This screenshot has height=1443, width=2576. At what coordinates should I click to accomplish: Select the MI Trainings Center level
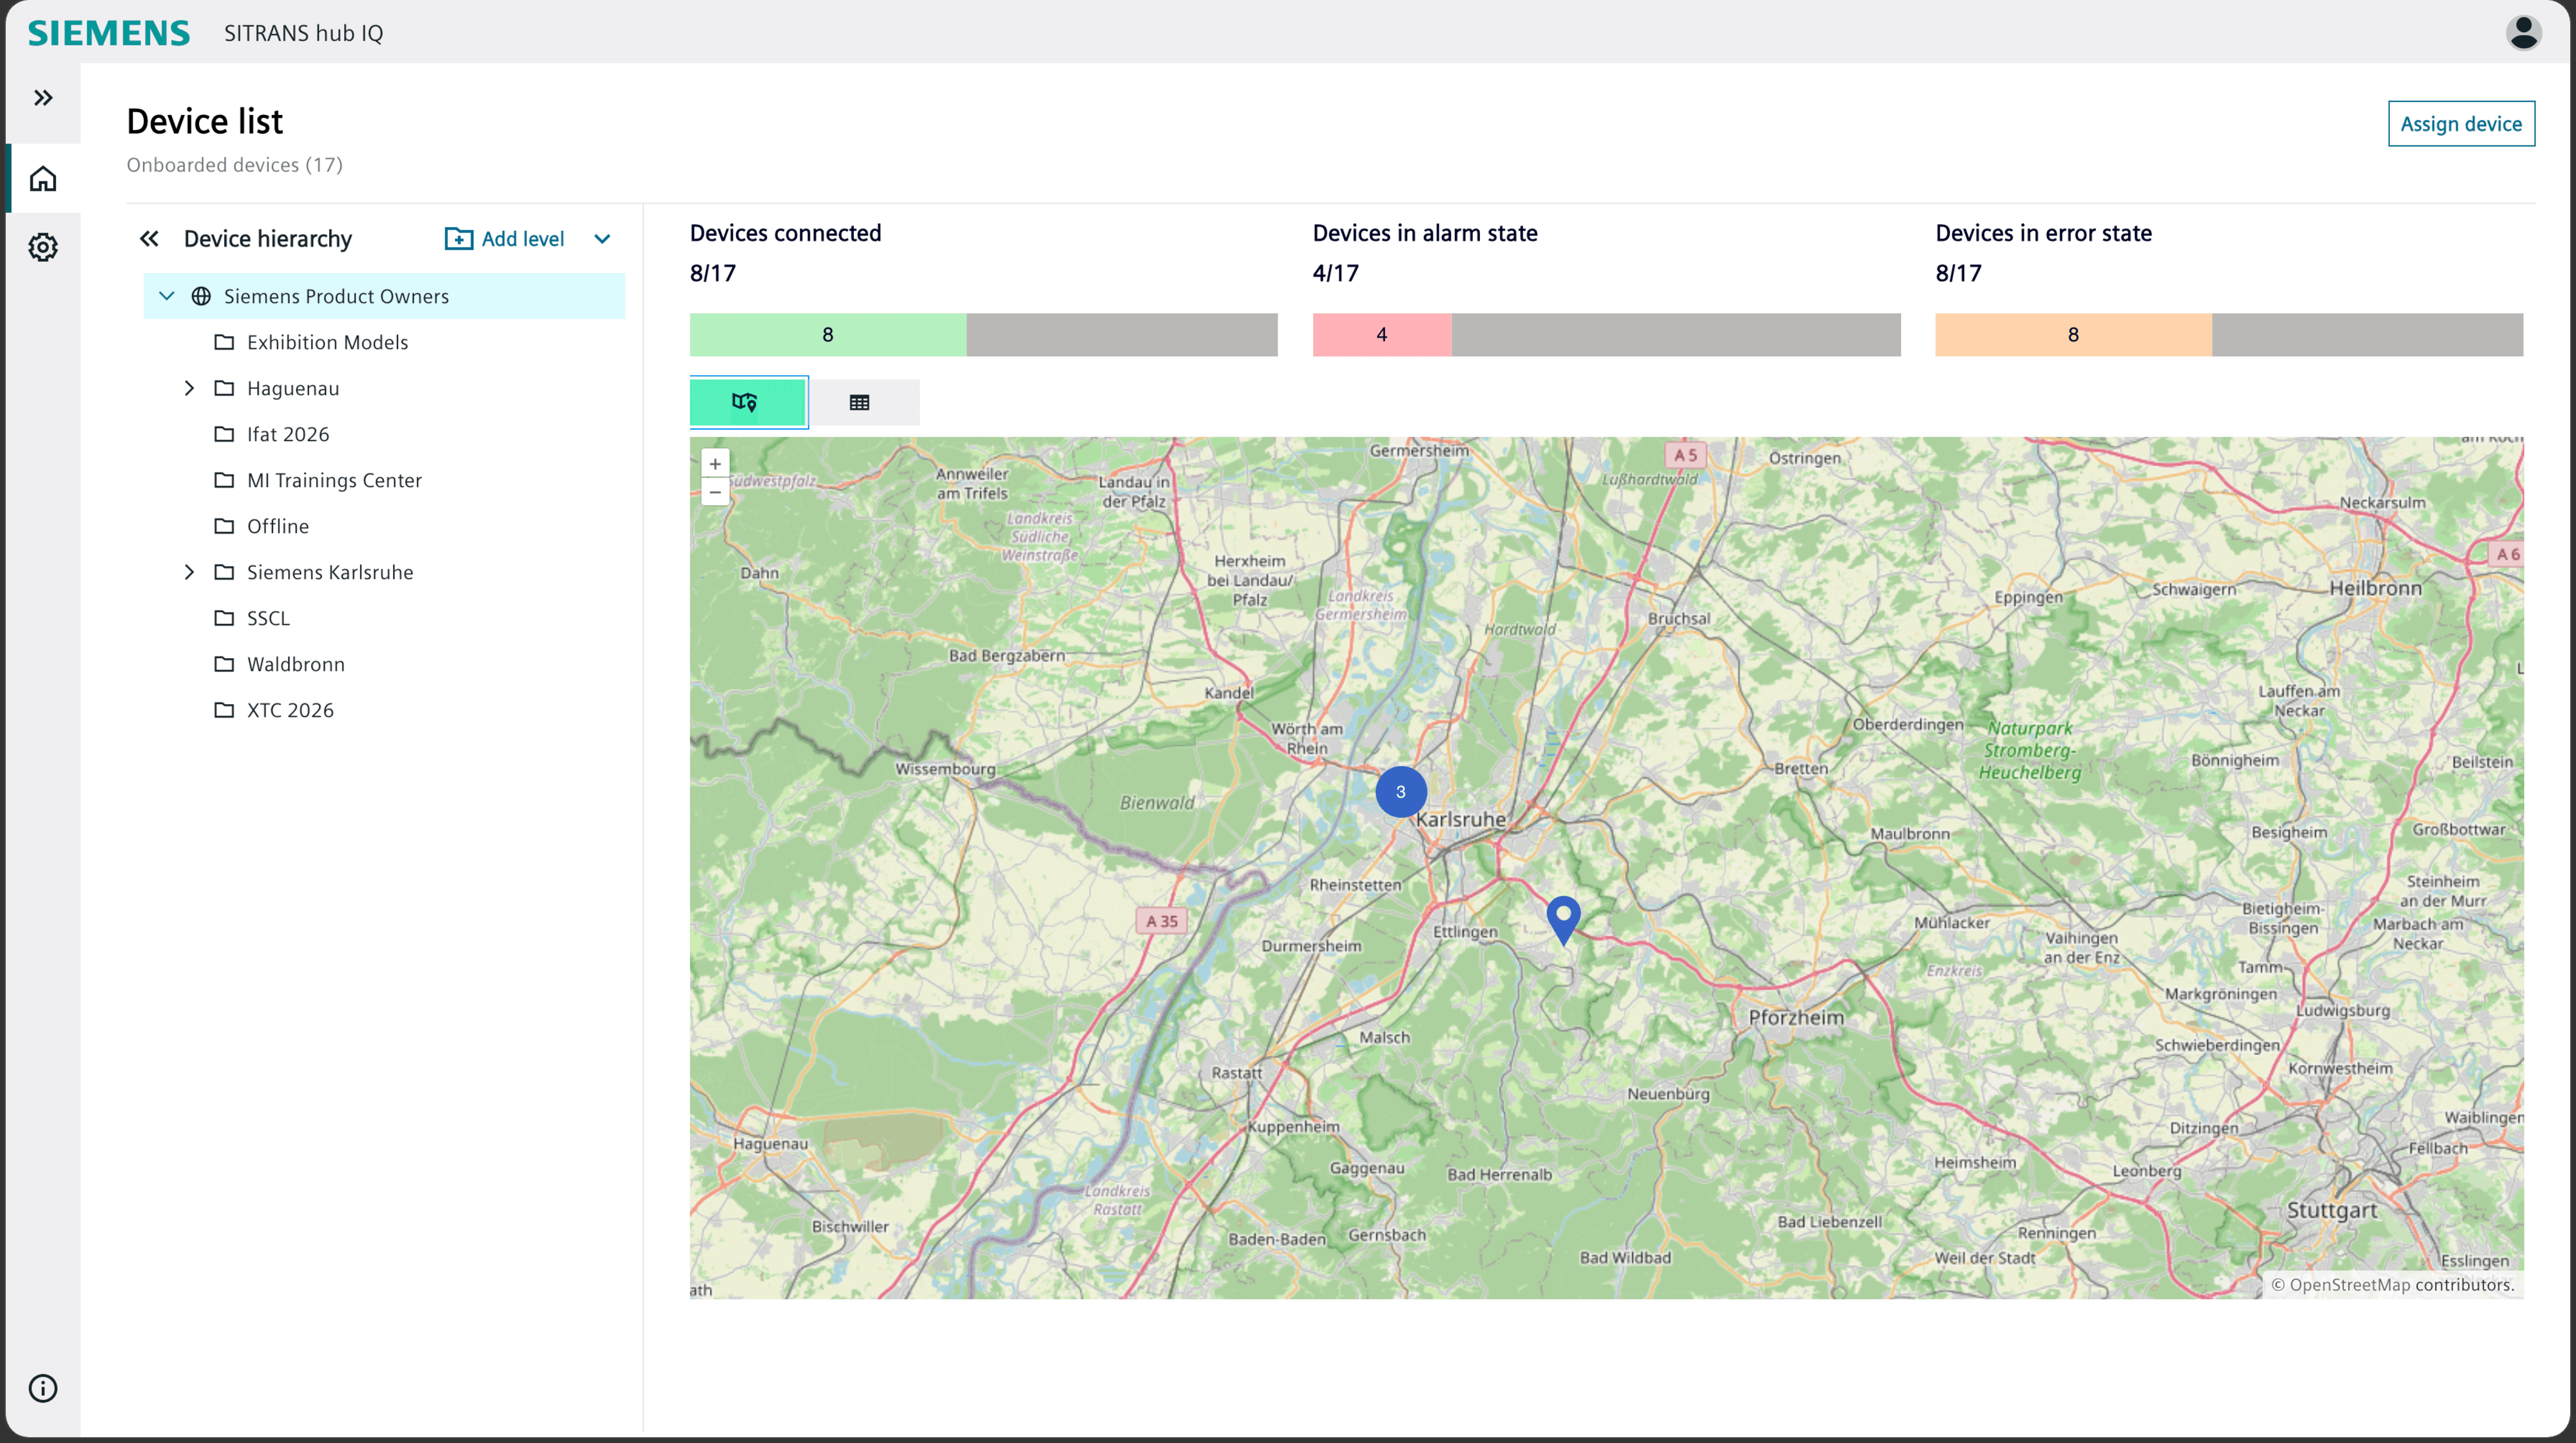[x=334, y=480]
